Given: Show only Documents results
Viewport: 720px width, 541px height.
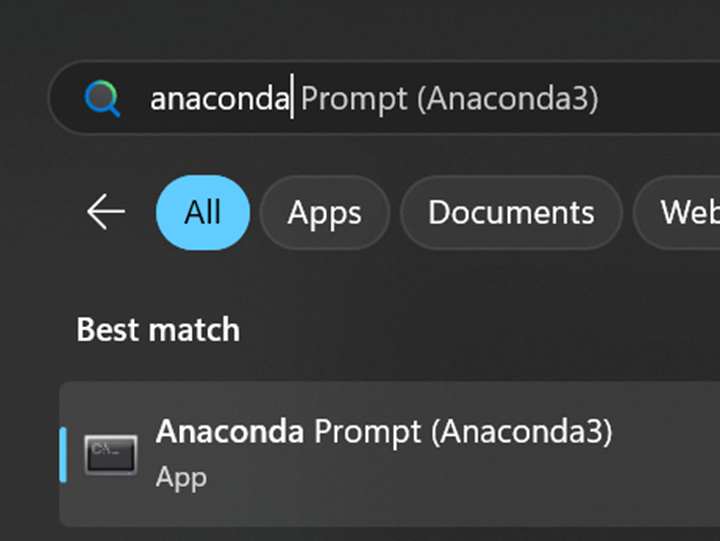Looking at the screenshot, I should [x=511, y=213].
